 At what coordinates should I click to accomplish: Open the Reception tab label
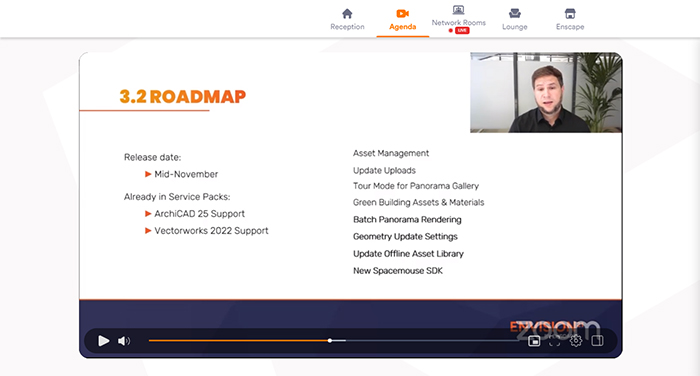tap(347, 27)
